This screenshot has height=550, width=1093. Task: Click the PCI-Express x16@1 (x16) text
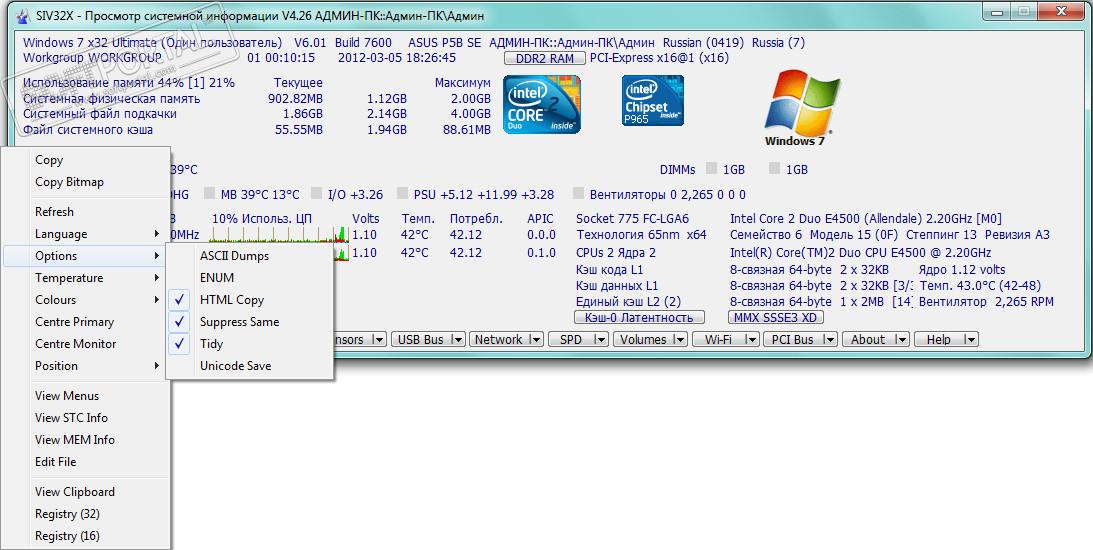pyautogui.click(x=659, y=58)
